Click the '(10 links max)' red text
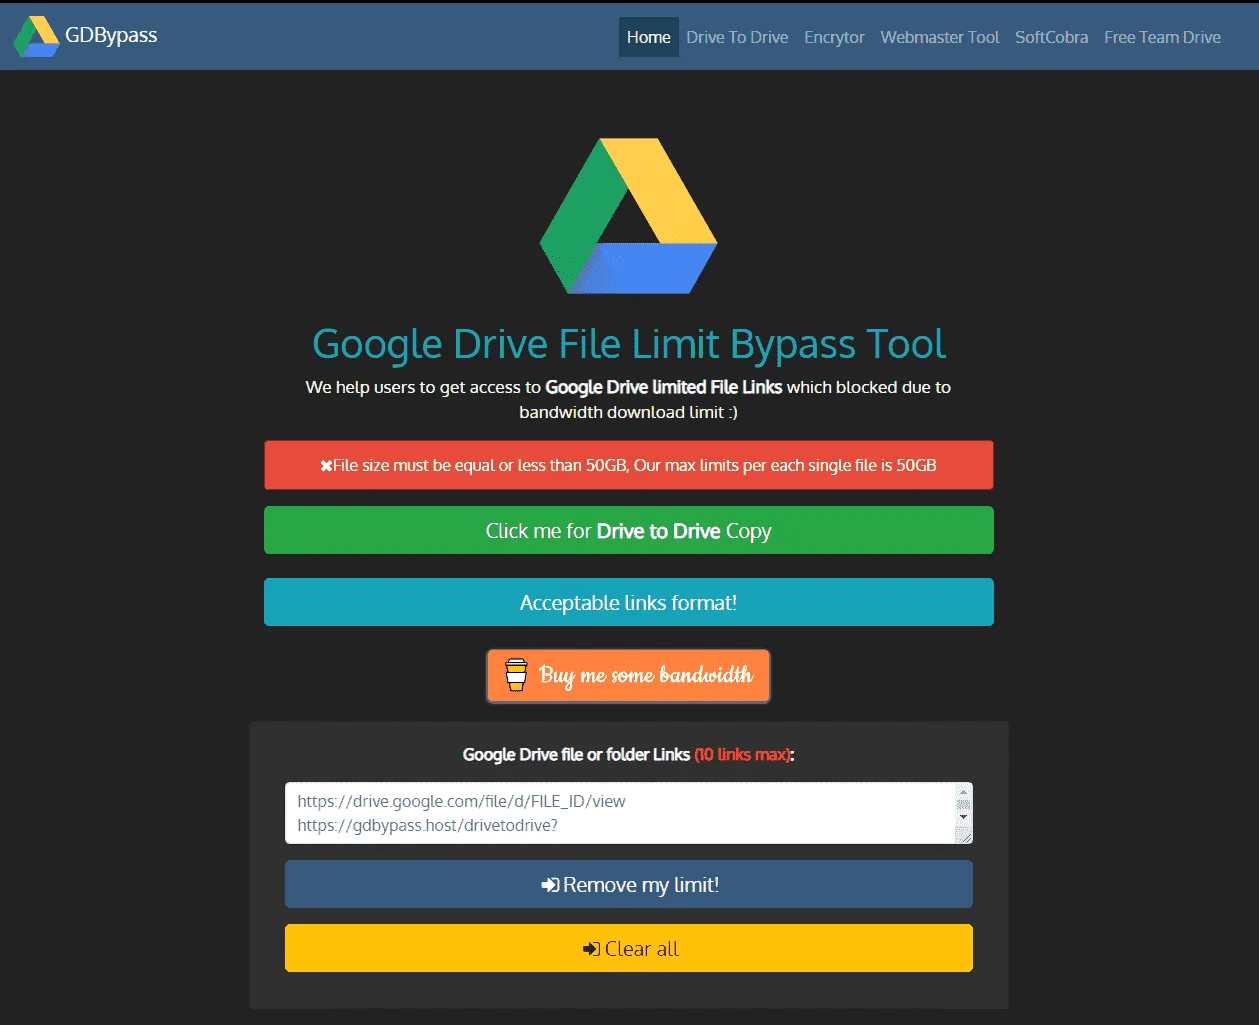 [743, 754]
